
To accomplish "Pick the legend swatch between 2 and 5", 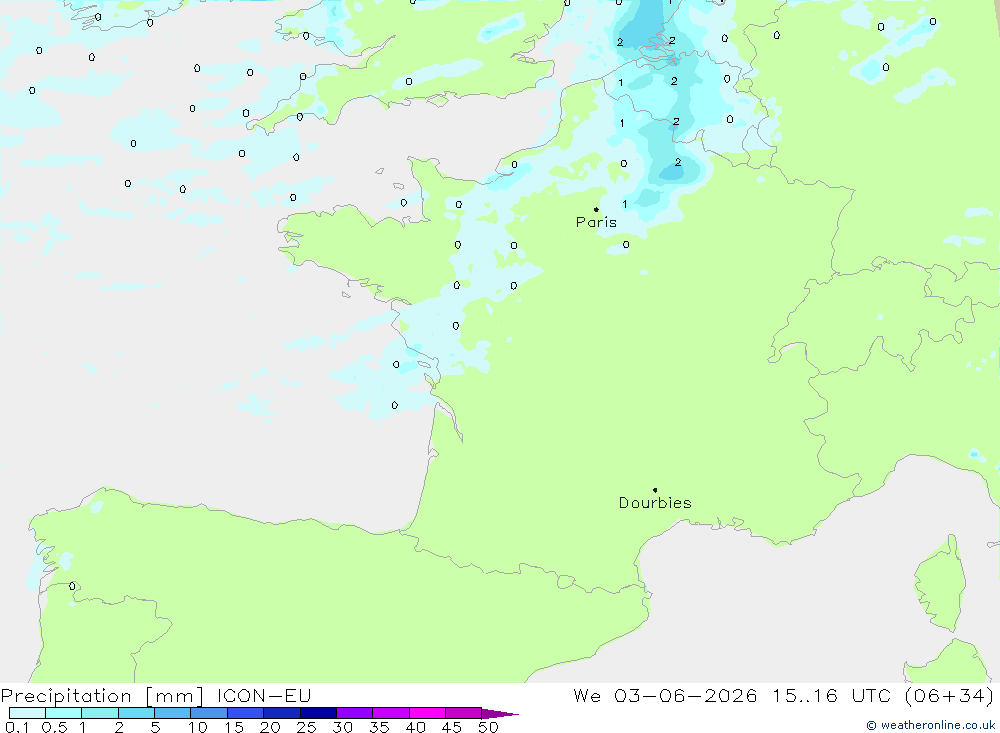I will pos(136,713).
